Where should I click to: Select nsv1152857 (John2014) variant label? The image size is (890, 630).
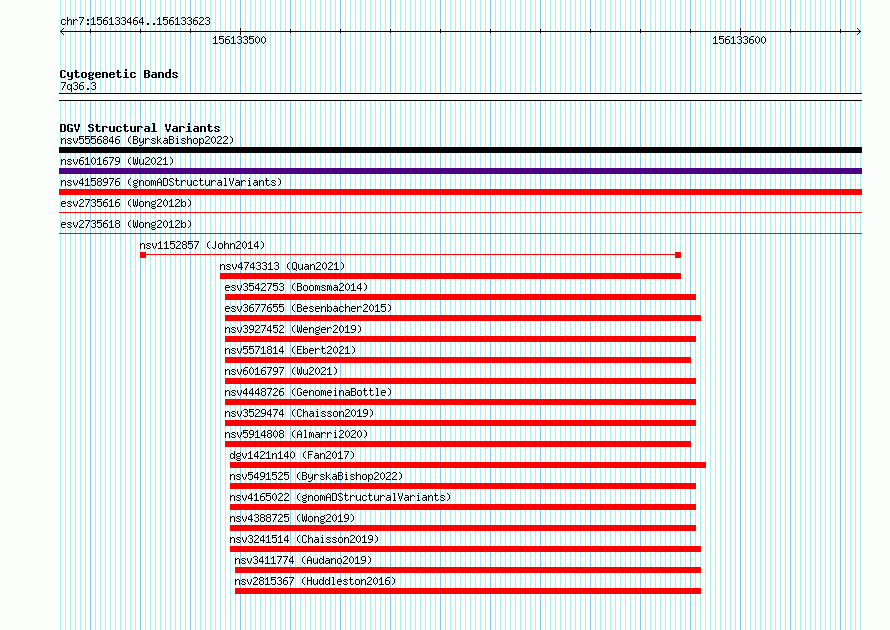click(x=202, y=245)
